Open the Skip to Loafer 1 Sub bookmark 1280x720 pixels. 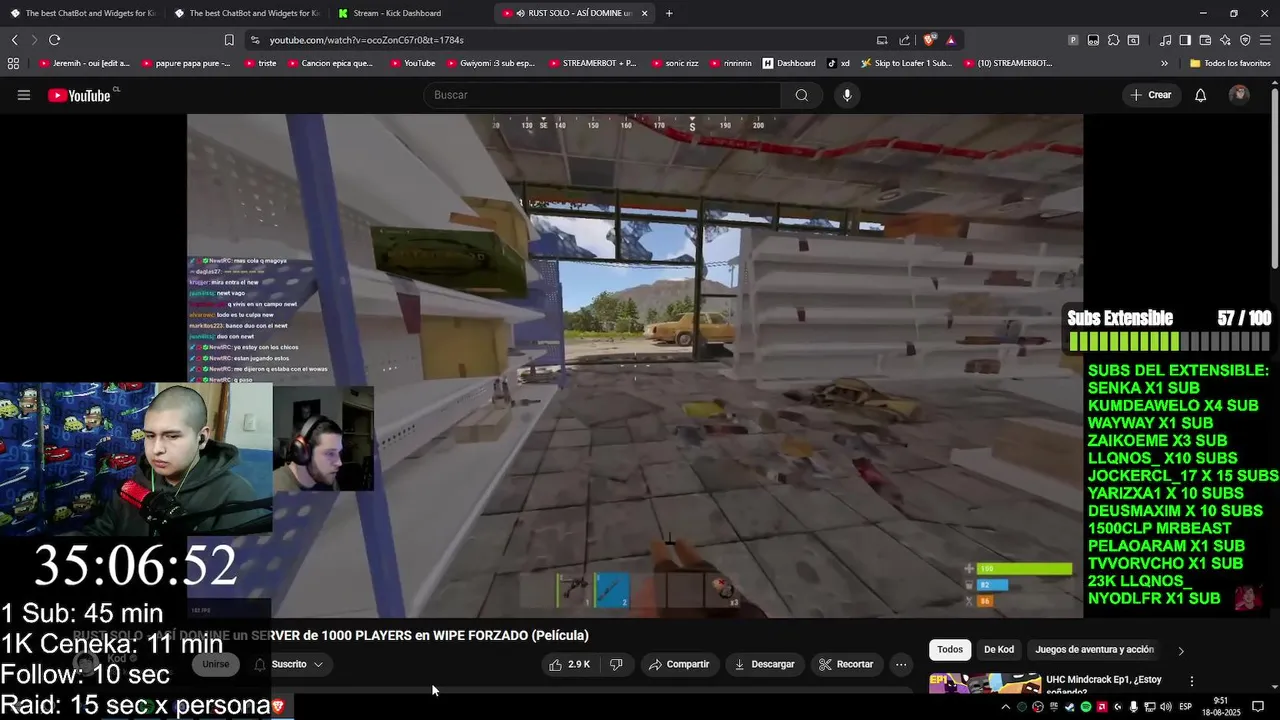[x=905, y=63]
